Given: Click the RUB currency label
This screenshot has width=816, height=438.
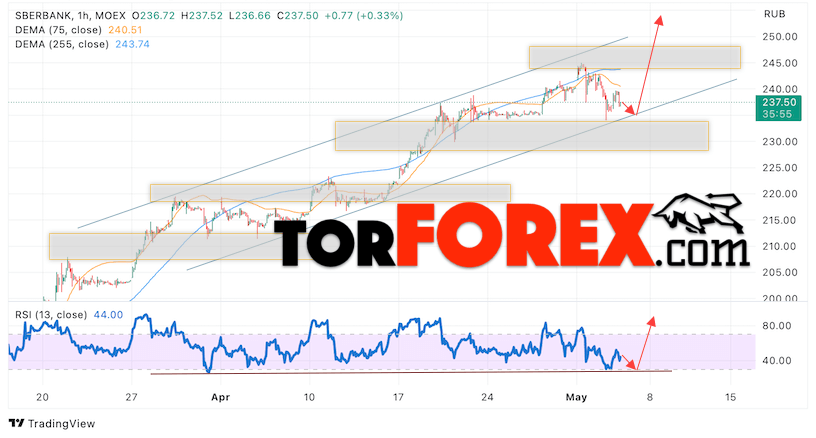Looking at the screenshot, I should pos(774,14).
